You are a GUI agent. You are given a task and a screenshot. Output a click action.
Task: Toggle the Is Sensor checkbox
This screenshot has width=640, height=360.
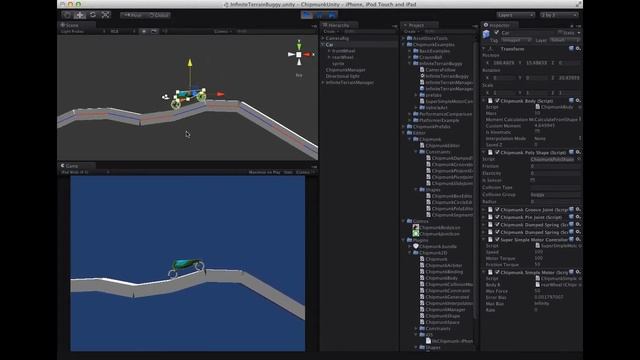[x=532, y=180]
